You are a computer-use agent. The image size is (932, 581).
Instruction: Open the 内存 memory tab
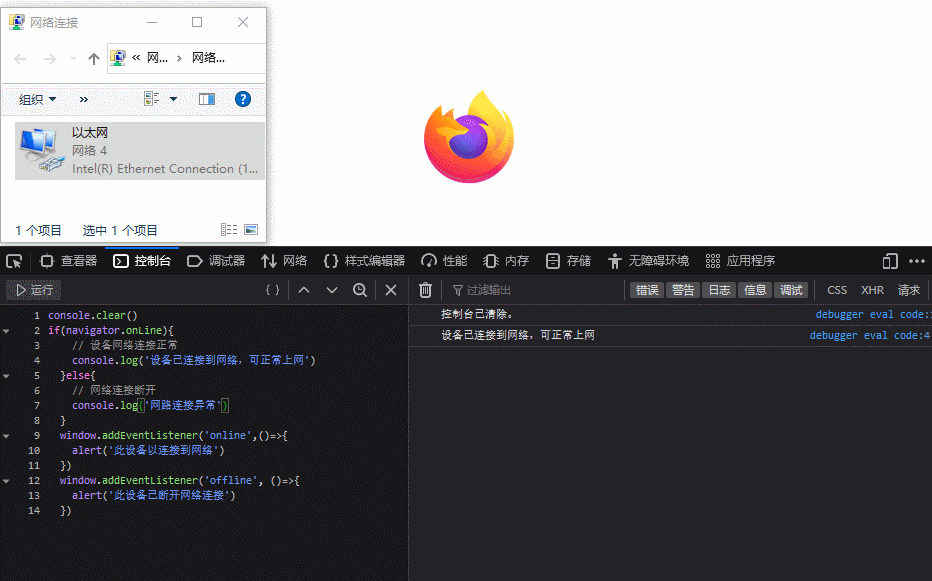pos(506,261)
